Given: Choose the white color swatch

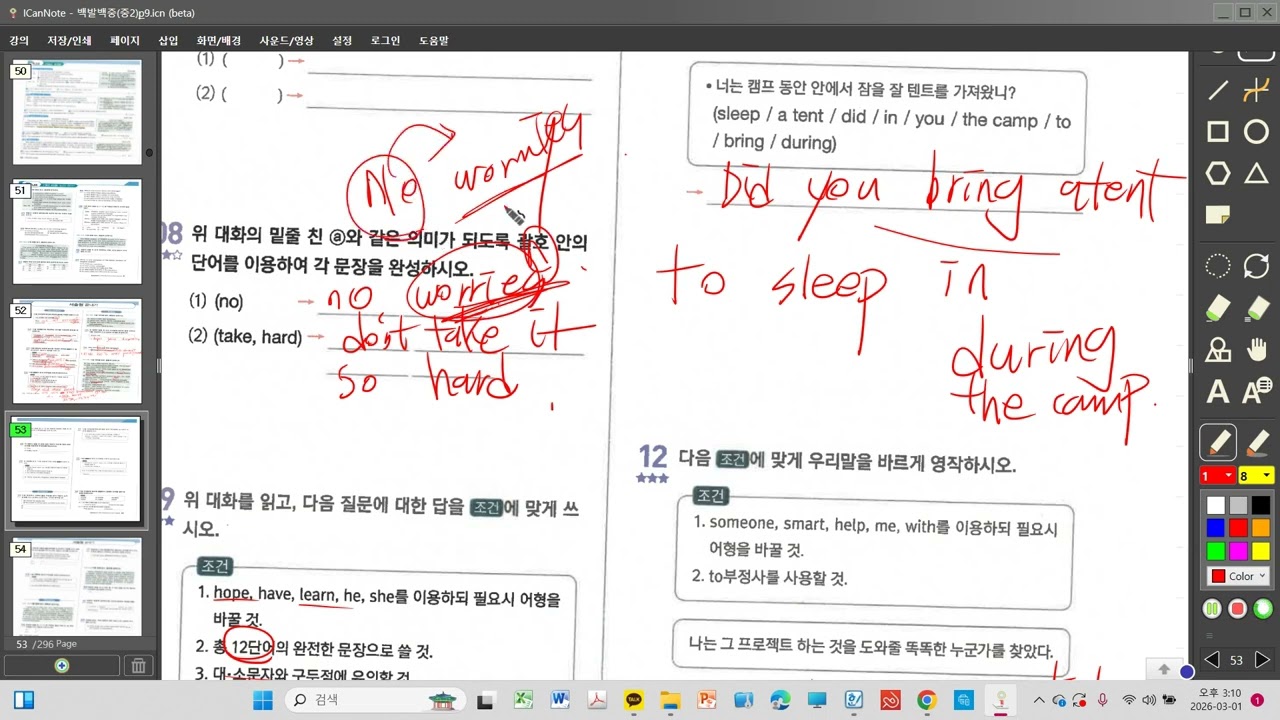Looking at the screenshot, I should (1215, 505).
